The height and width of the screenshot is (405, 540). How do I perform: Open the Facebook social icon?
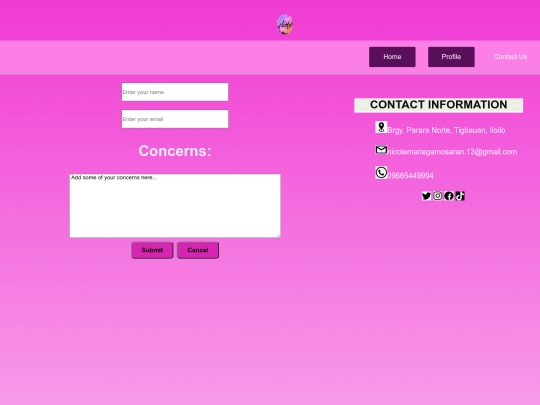pyautogui.click(x=449, y=196)
